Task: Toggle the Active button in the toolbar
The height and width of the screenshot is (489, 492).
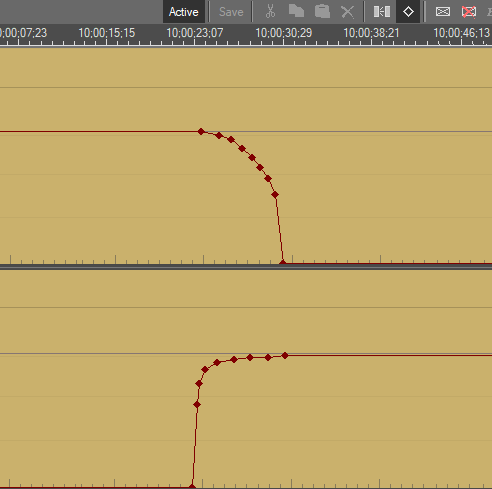Action: (x=184, y=12)
